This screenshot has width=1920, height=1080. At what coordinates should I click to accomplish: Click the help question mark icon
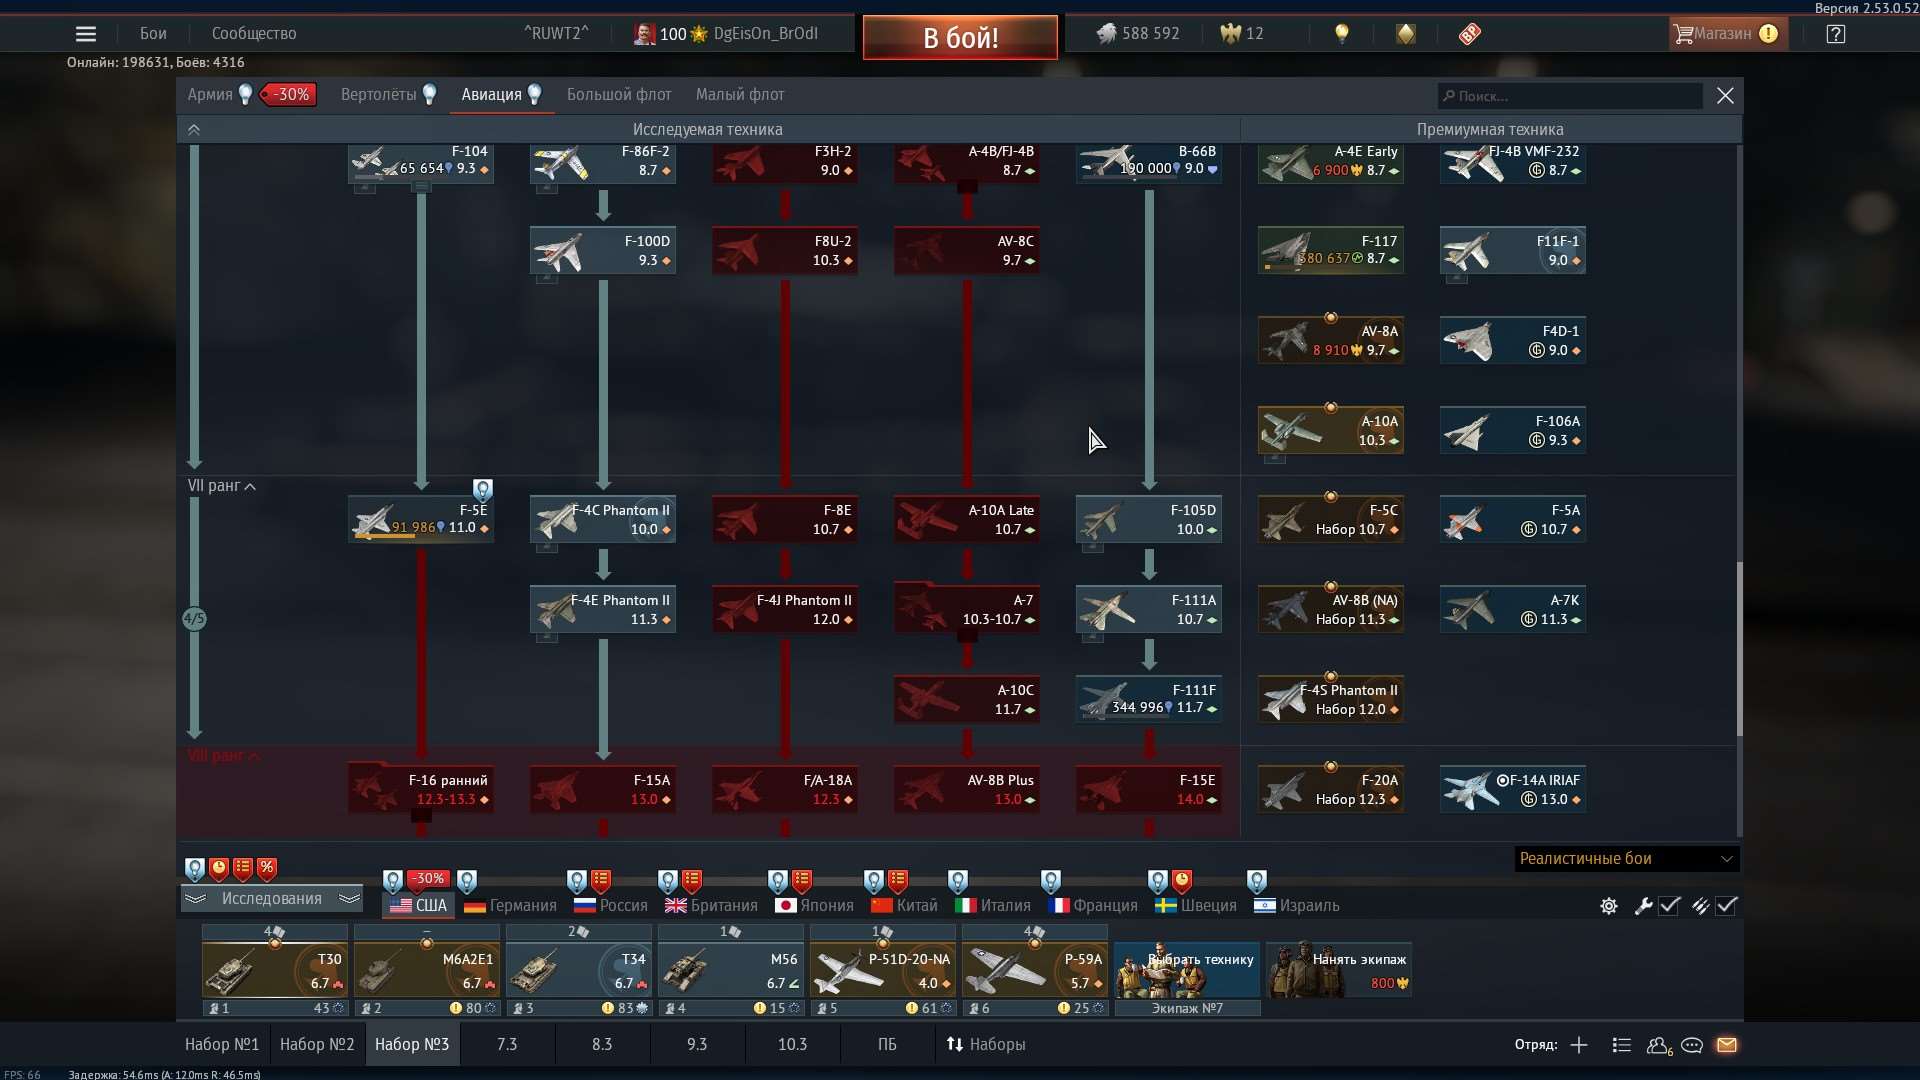click(1835, 34)
